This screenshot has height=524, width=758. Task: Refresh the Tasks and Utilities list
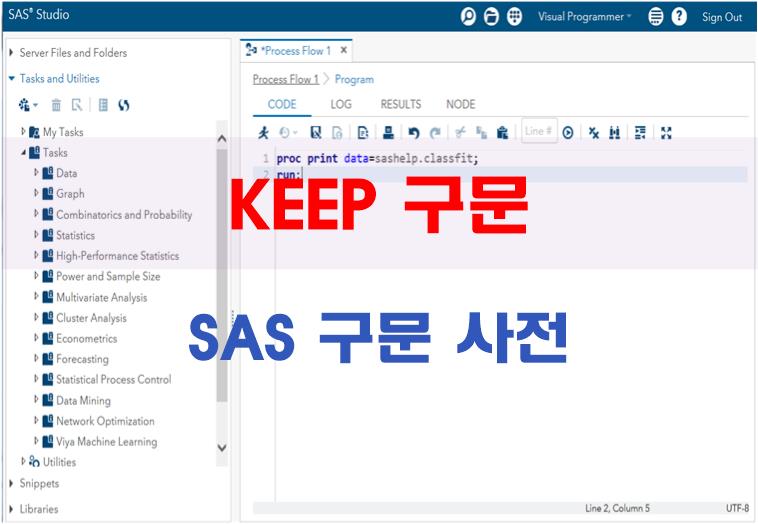124,105
